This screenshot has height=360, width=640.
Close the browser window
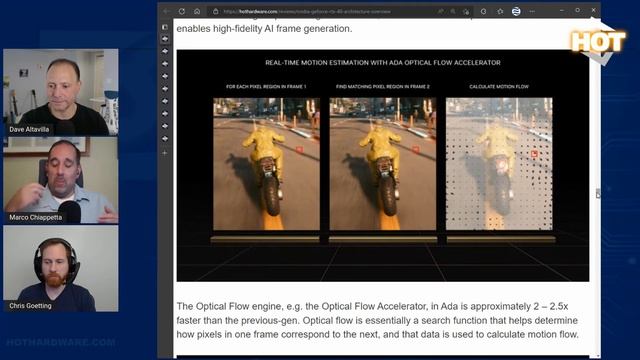(x=593, y=10)
